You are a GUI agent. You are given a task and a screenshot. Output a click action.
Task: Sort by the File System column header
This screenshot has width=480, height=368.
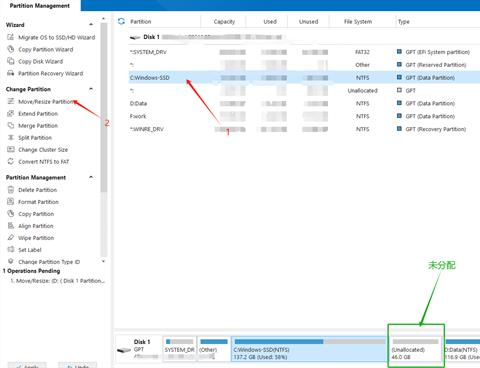click(358, 22)
